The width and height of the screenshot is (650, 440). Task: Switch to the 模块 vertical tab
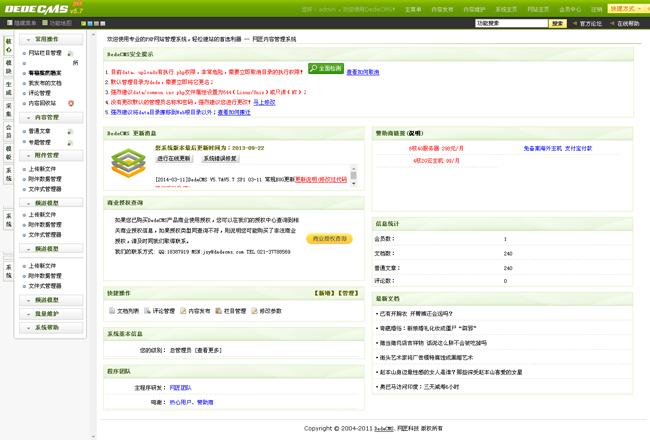coord(9,67)
